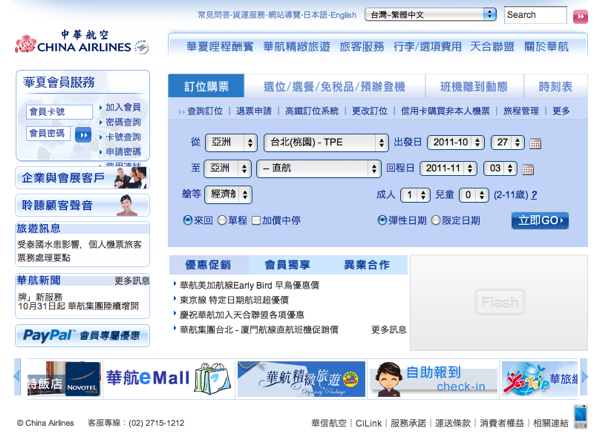The image size is (600, 443).
Task: Click the PayPal 會員專屬優惠 banner
Action: (82, 336)
